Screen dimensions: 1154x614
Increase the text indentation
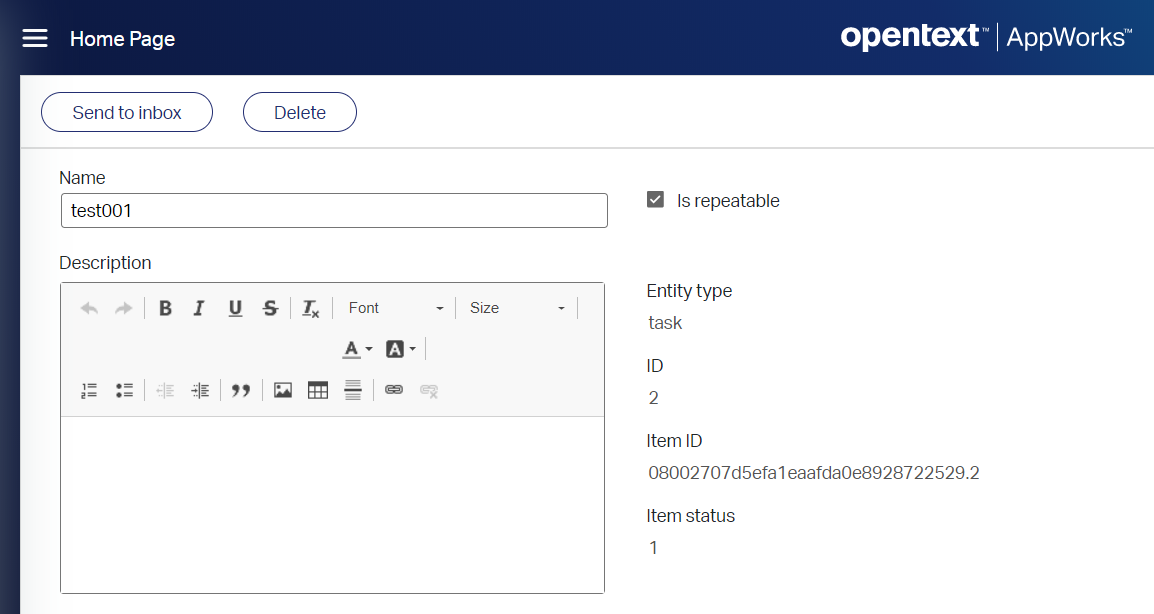click(x=200, y=389)
